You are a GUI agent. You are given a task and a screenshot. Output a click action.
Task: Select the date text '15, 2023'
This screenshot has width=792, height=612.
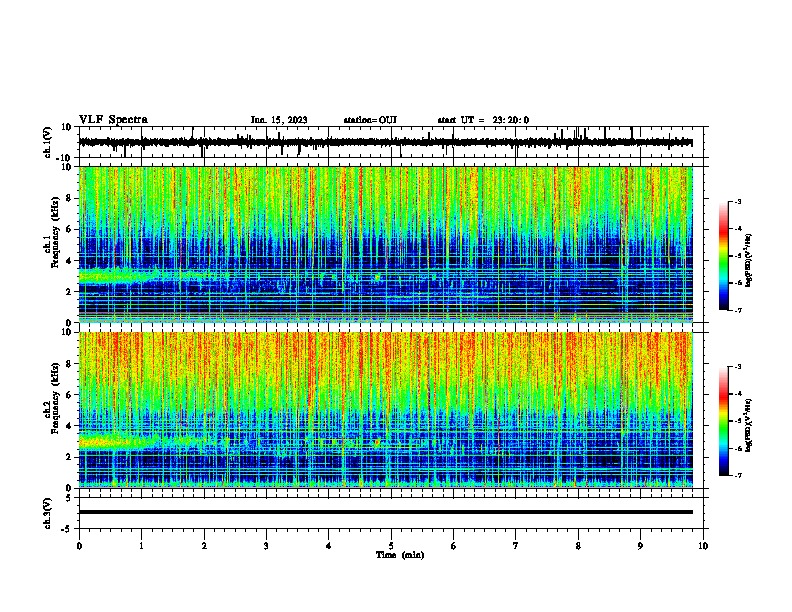tap(287, 120)
